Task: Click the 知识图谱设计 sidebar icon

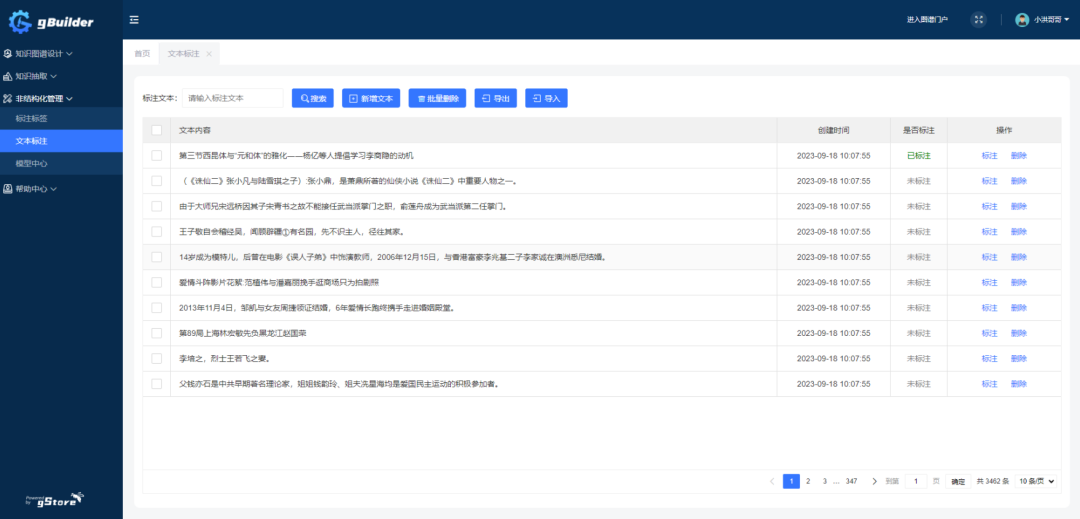Action: 8,53
